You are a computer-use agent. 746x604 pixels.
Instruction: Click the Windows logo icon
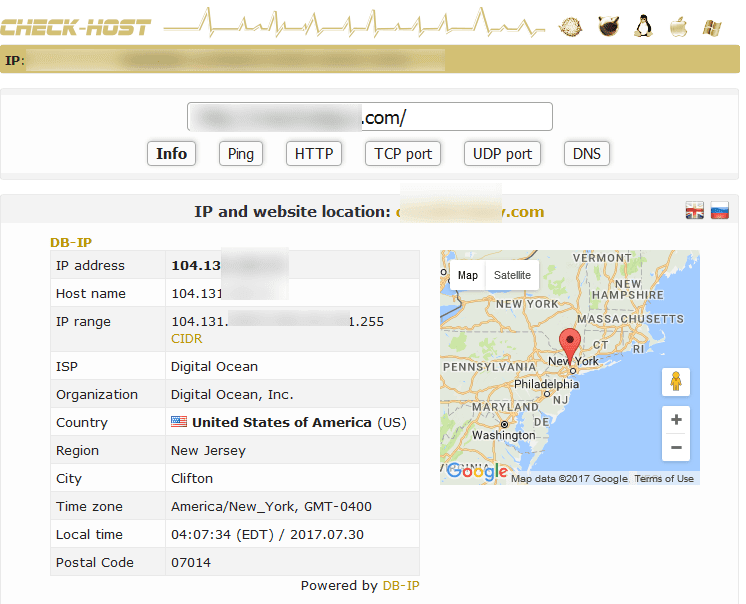tap(713, 27)
